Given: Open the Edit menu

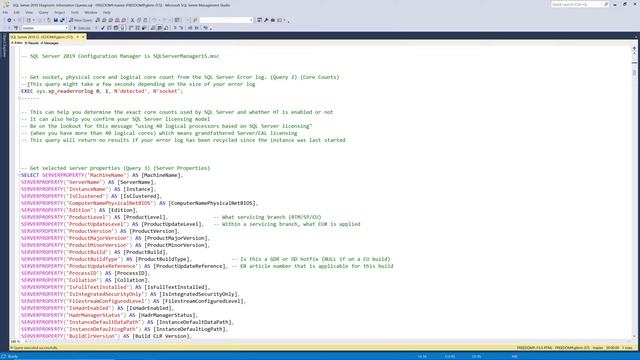Looking at the screenshot, I should 16,12.
